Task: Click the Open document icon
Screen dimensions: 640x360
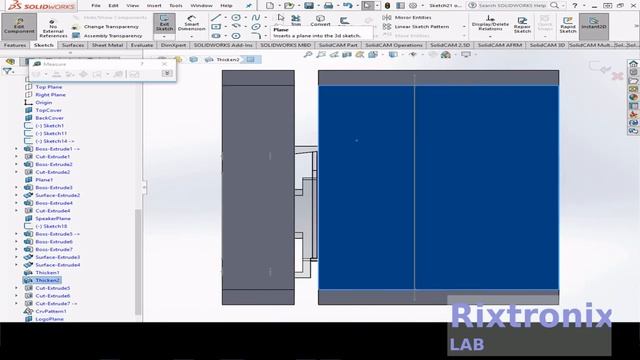Action: click(289, 6)
